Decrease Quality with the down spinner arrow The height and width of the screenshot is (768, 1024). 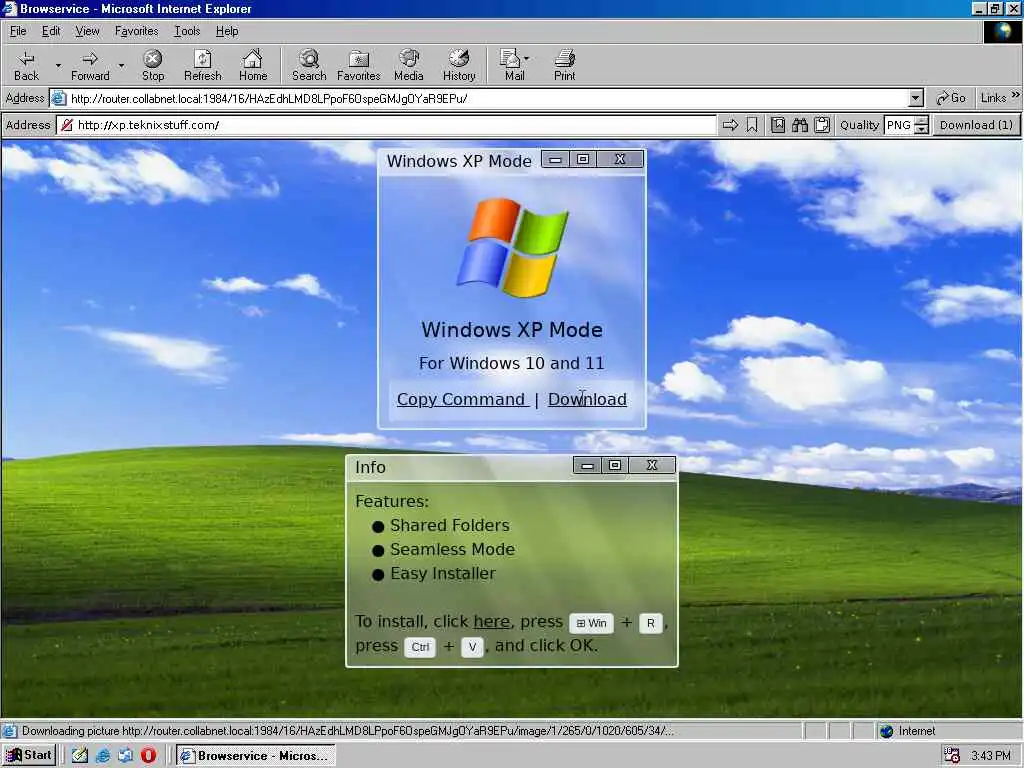(921, 129)
